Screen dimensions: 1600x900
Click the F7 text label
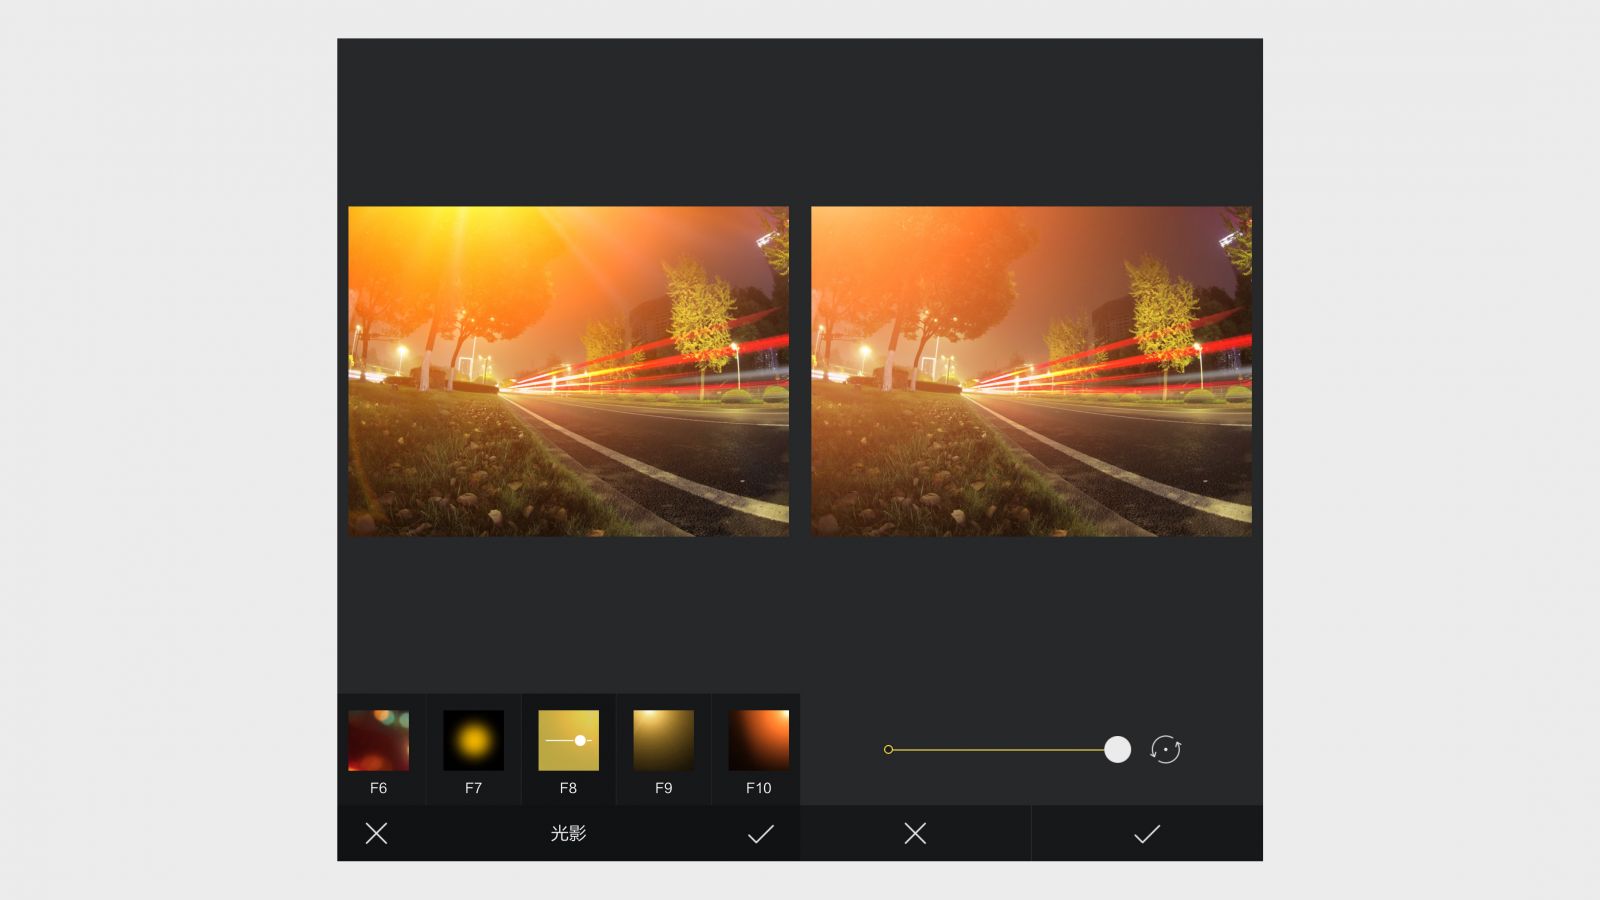(473, 788)
